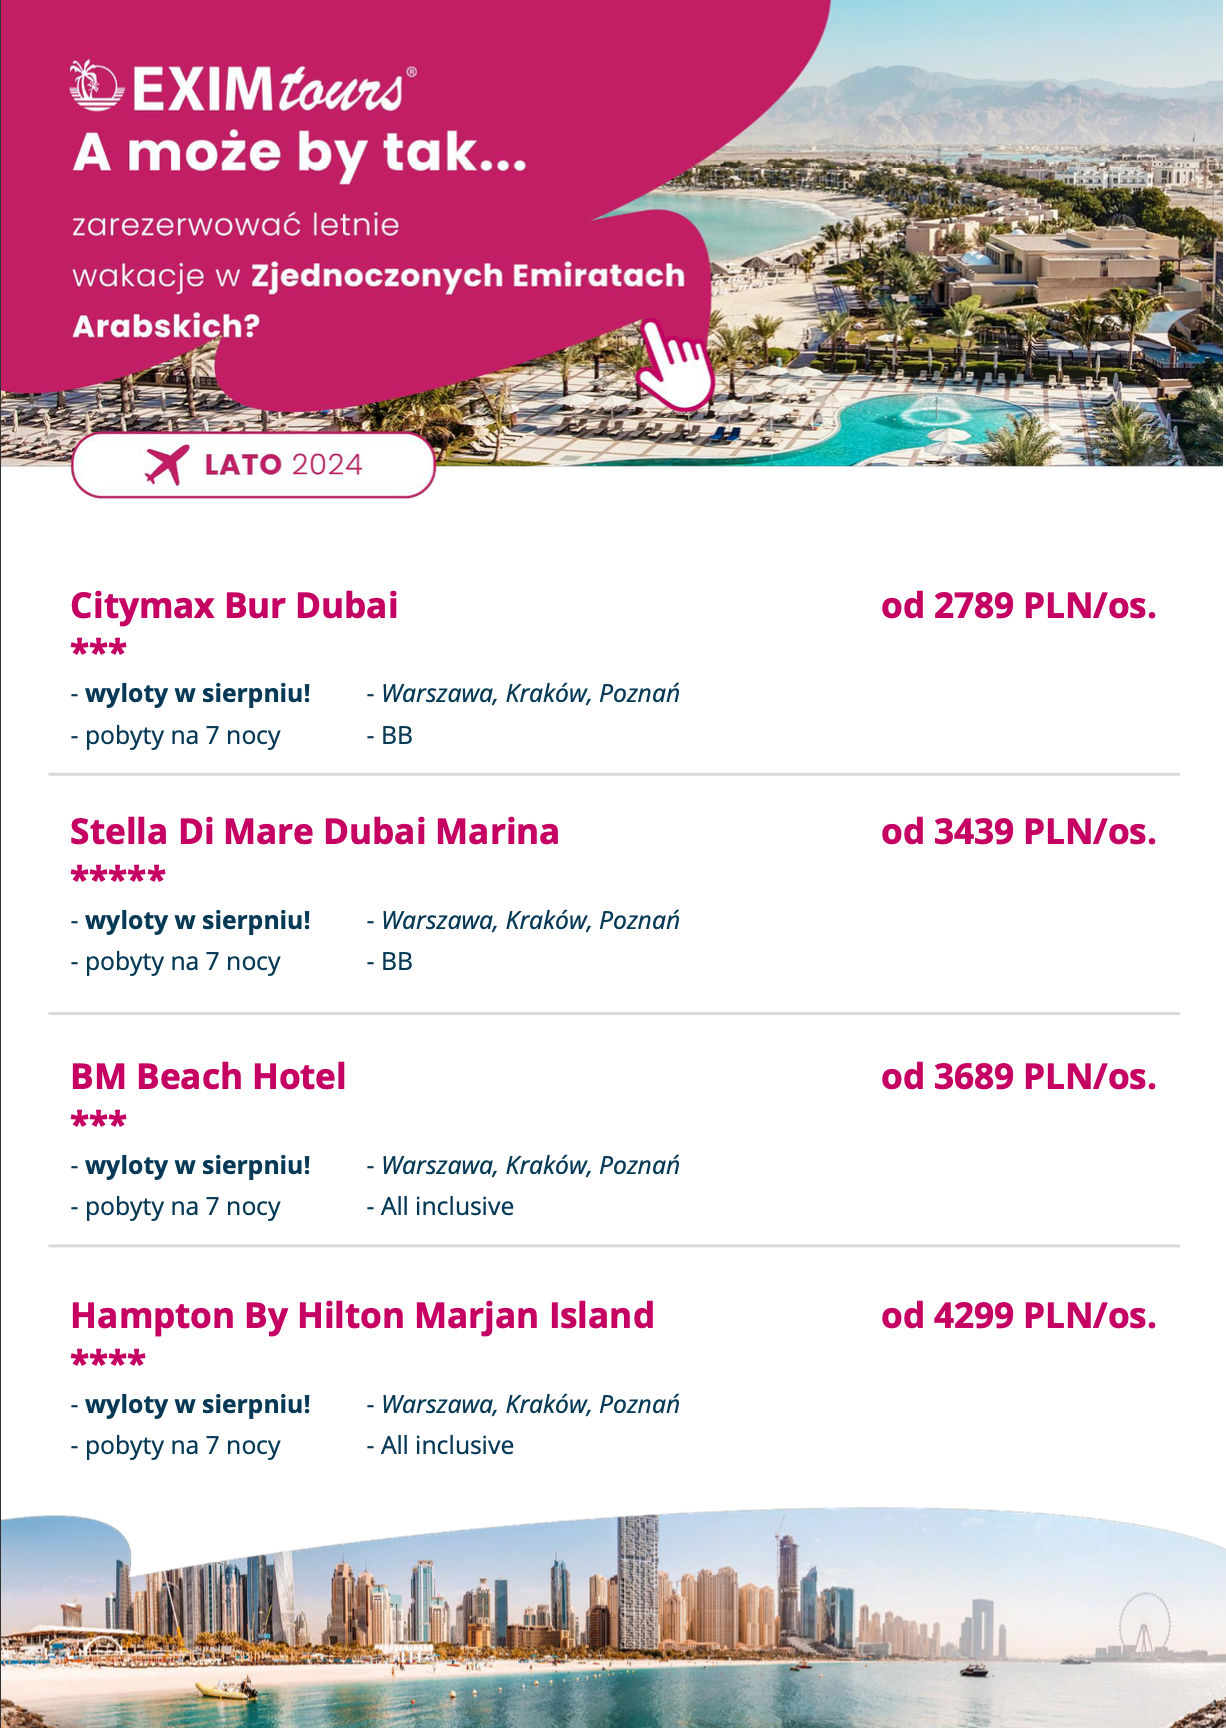The height and width of the screenshot is (1728, 1226).
Task: Click the airplane icon beside LATO 2024
Action: (166, 465)
